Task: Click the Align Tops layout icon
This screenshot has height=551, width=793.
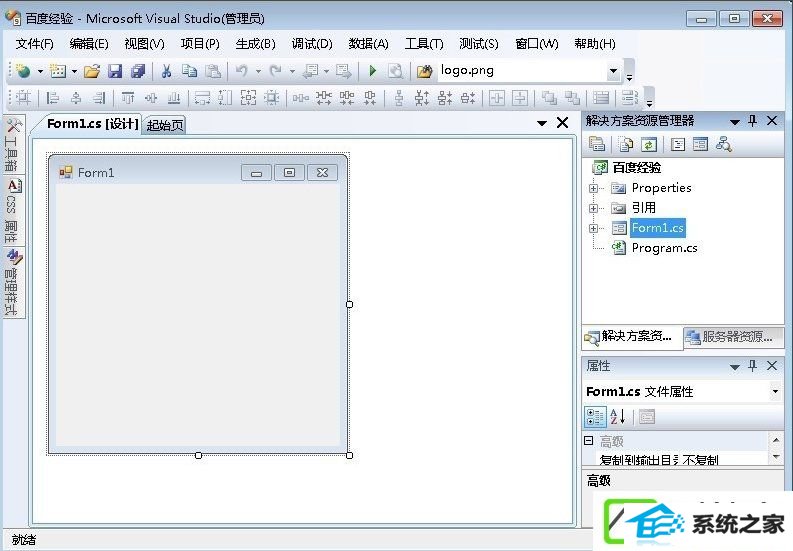Action: [128, 98]
